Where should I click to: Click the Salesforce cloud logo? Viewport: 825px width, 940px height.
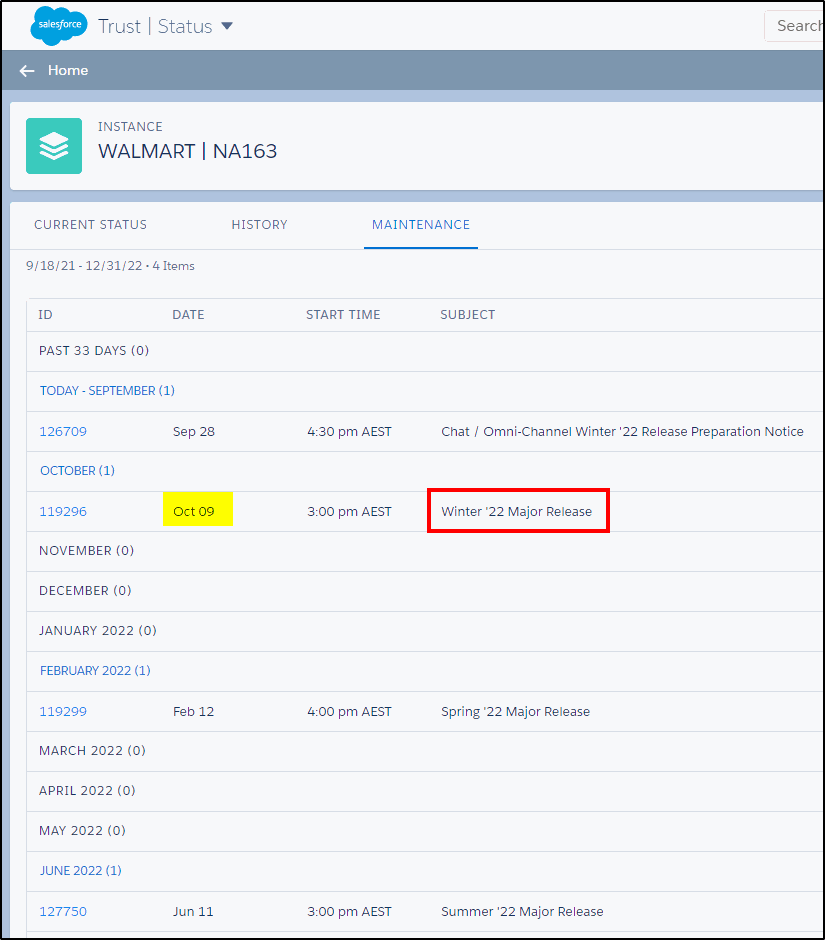(59, 26)
